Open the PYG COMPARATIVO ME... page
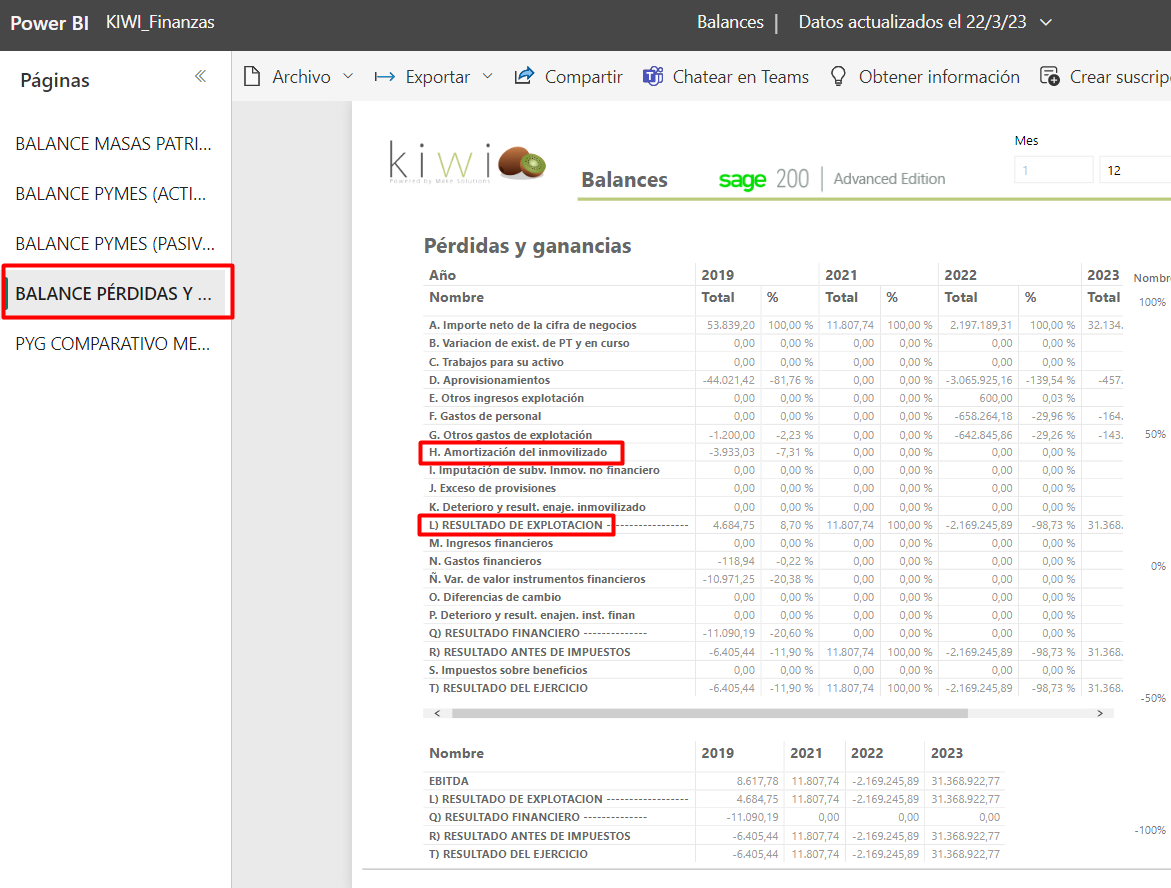Image resolution: width=1171 pixels, height=888 pixels. tap(113, 344)
